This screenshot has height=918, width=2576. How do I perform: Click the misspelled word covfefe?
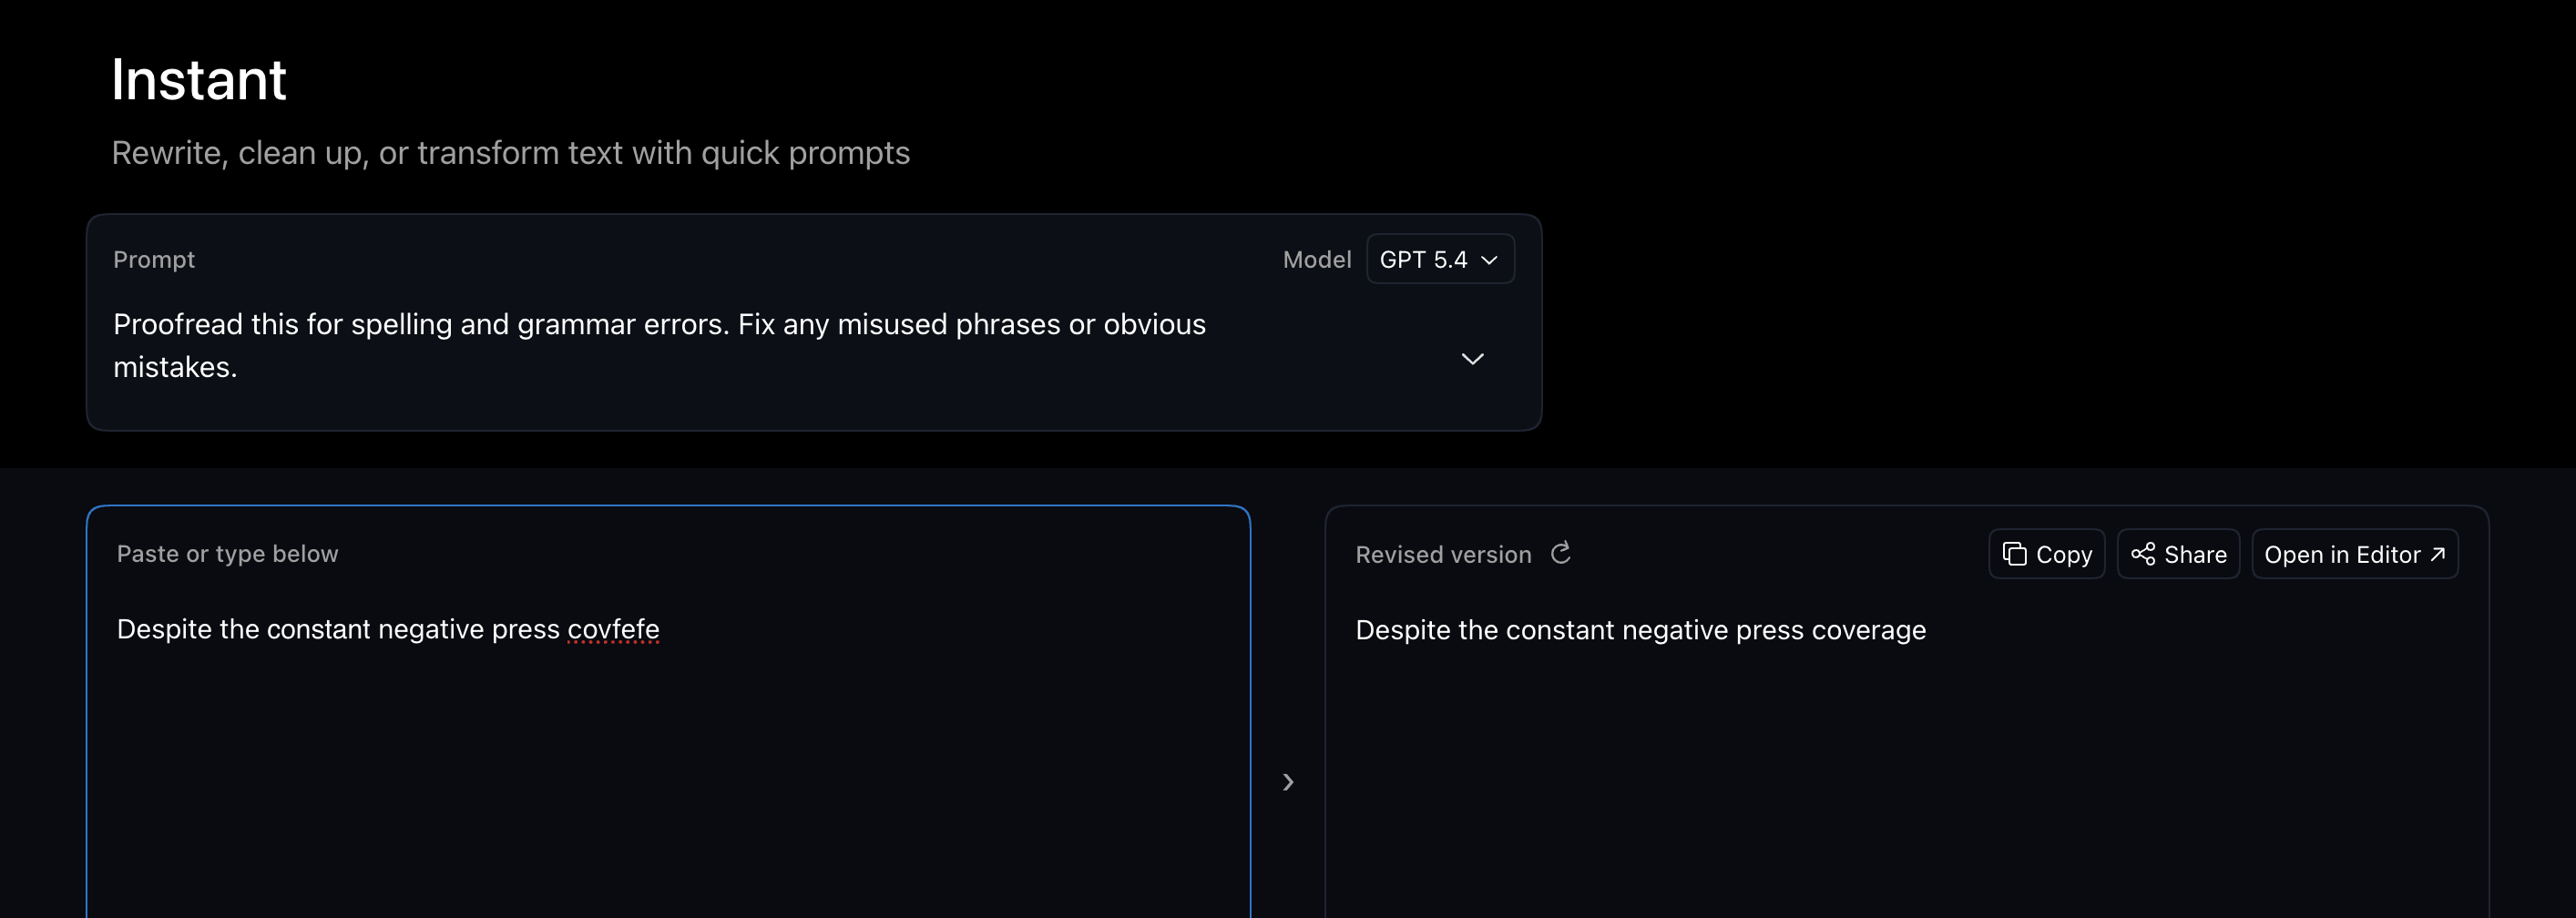point(613,629)
